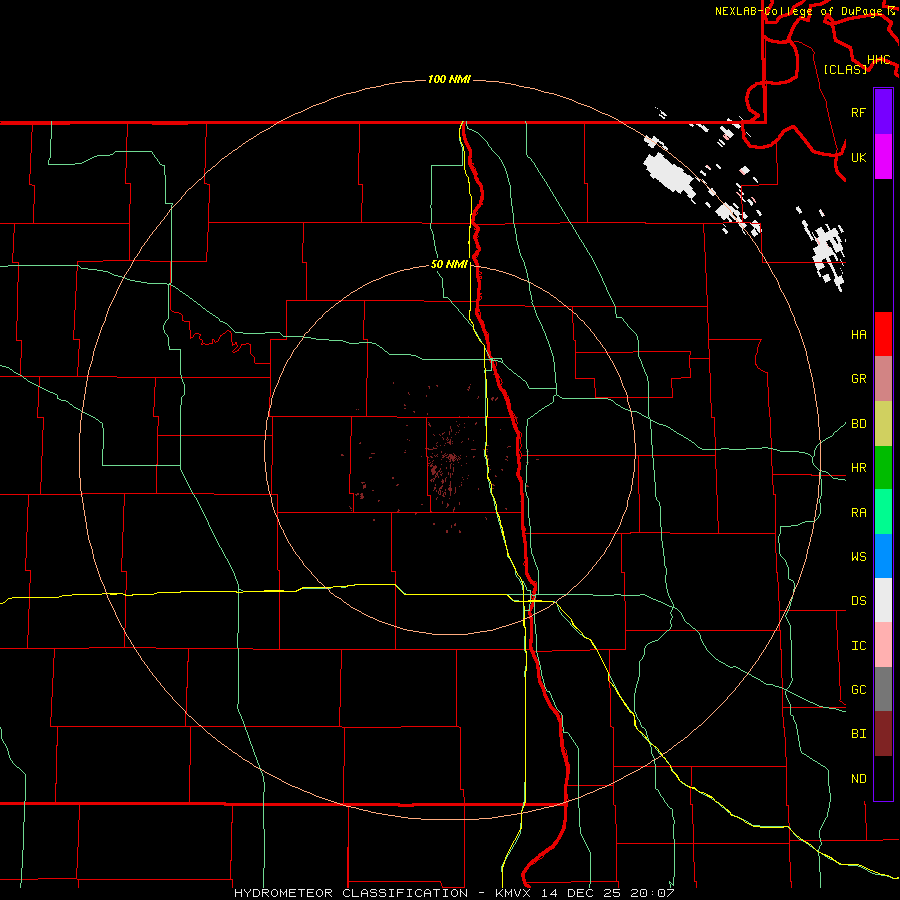
Task: Click the 'RA' legend label
Action: click(x=858, y=513)
